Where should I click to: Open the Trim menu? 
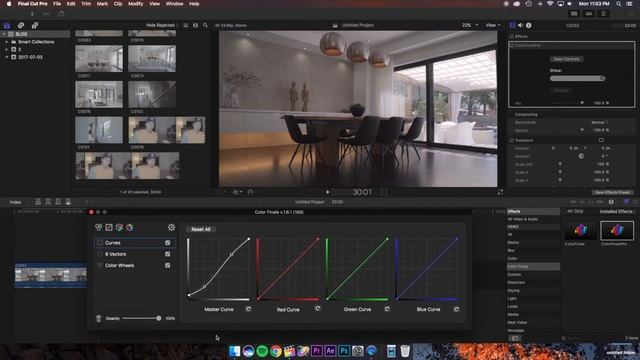coord(86,4)
